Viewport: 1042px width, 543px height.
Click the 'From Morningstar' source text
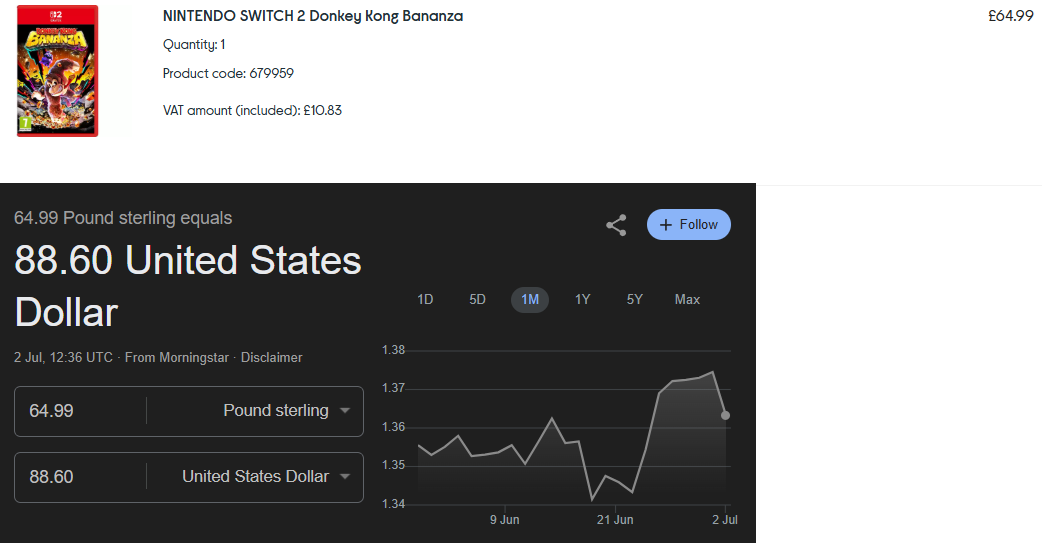(177, 358)
